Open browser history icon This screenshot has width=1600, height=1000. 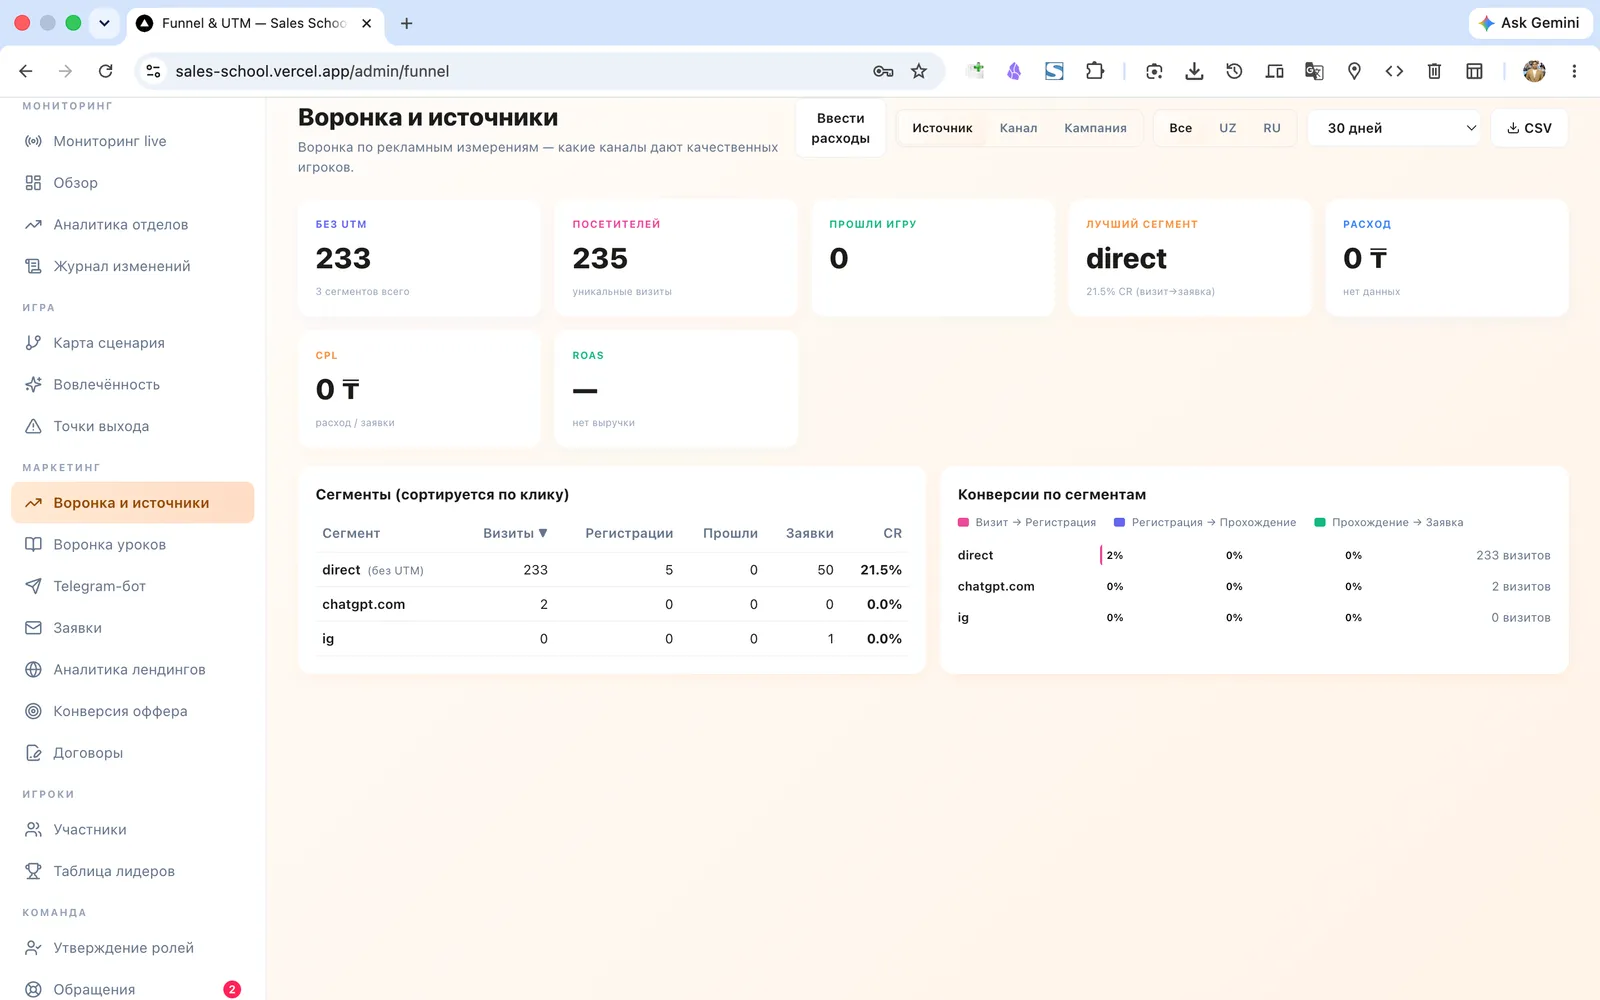(x=1234, y=71)
